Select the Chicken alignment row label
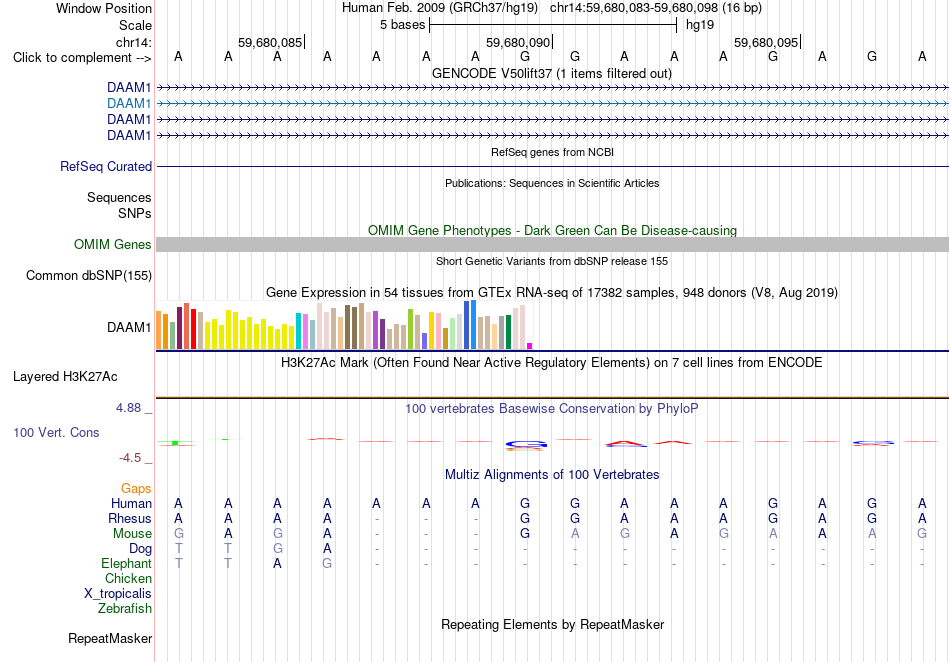Screen dimensions: 950x662 pos(128,578)
